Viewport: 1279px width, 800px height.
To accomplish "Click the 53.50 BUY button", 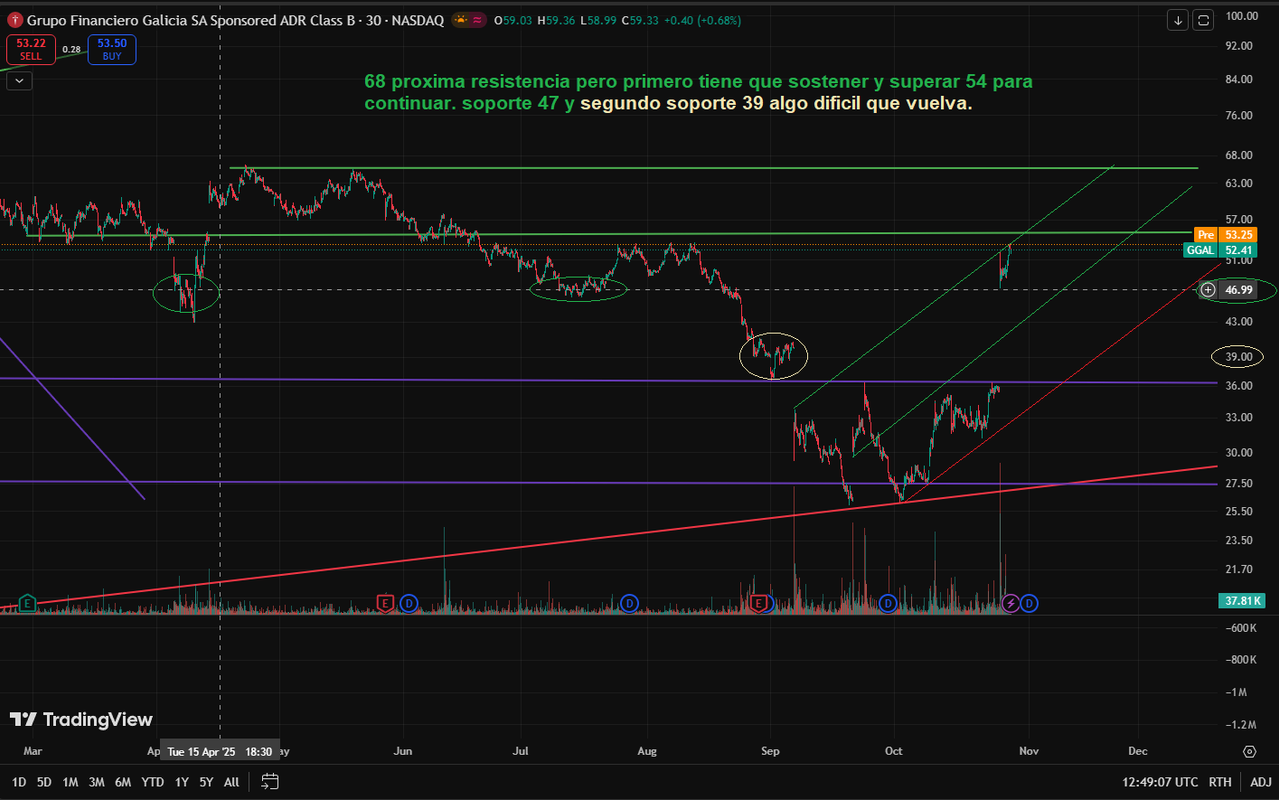I will 112,49.
